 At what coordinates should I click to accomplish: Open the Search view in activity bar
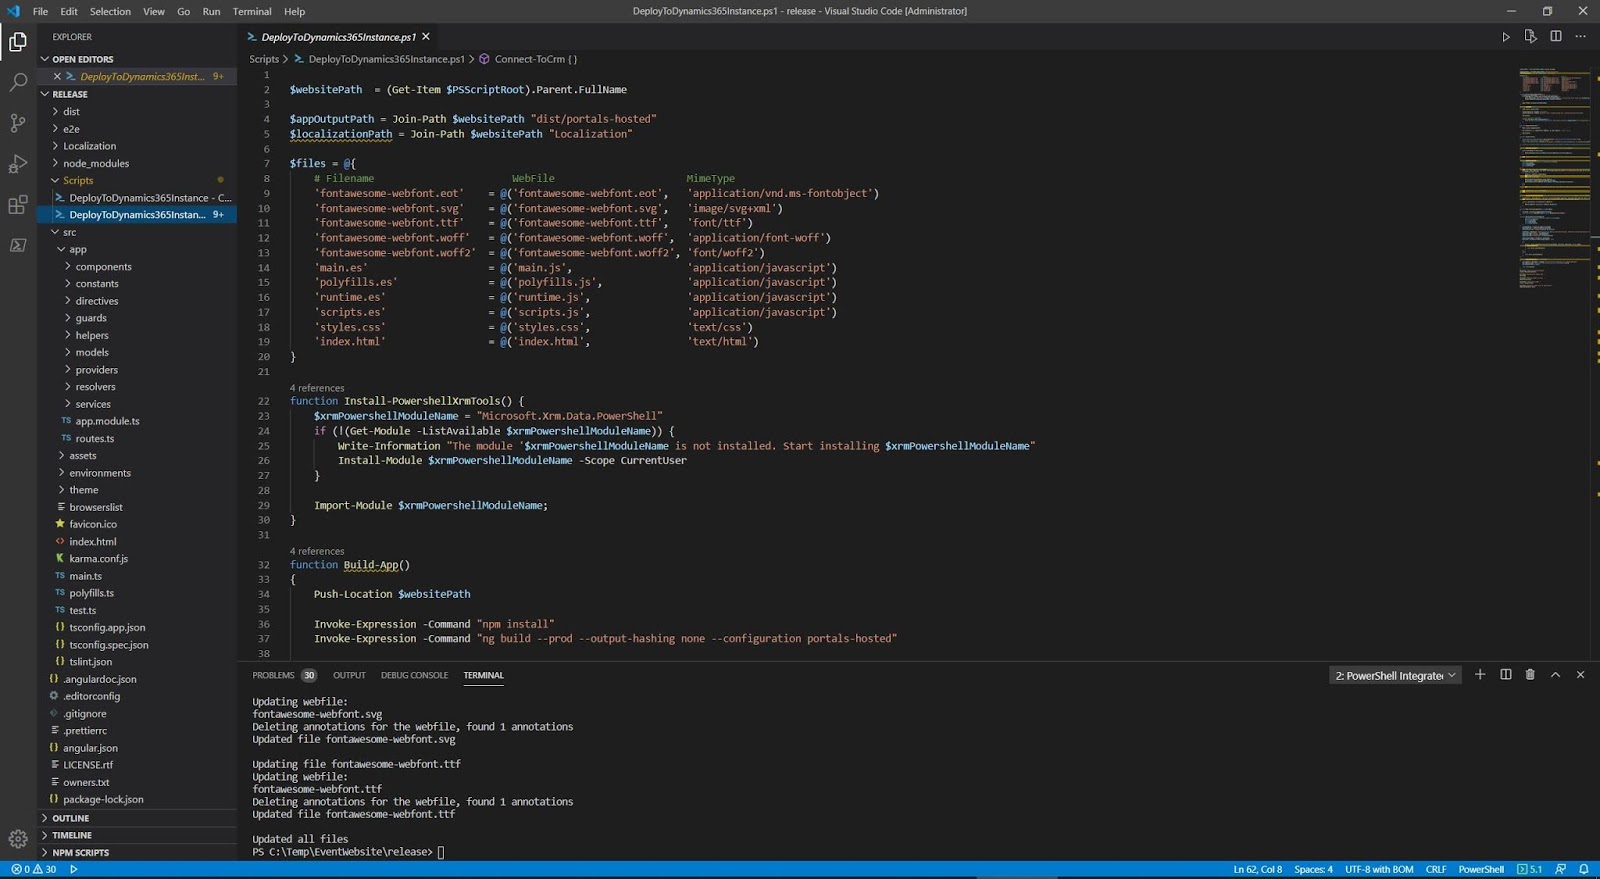[18, 82]
